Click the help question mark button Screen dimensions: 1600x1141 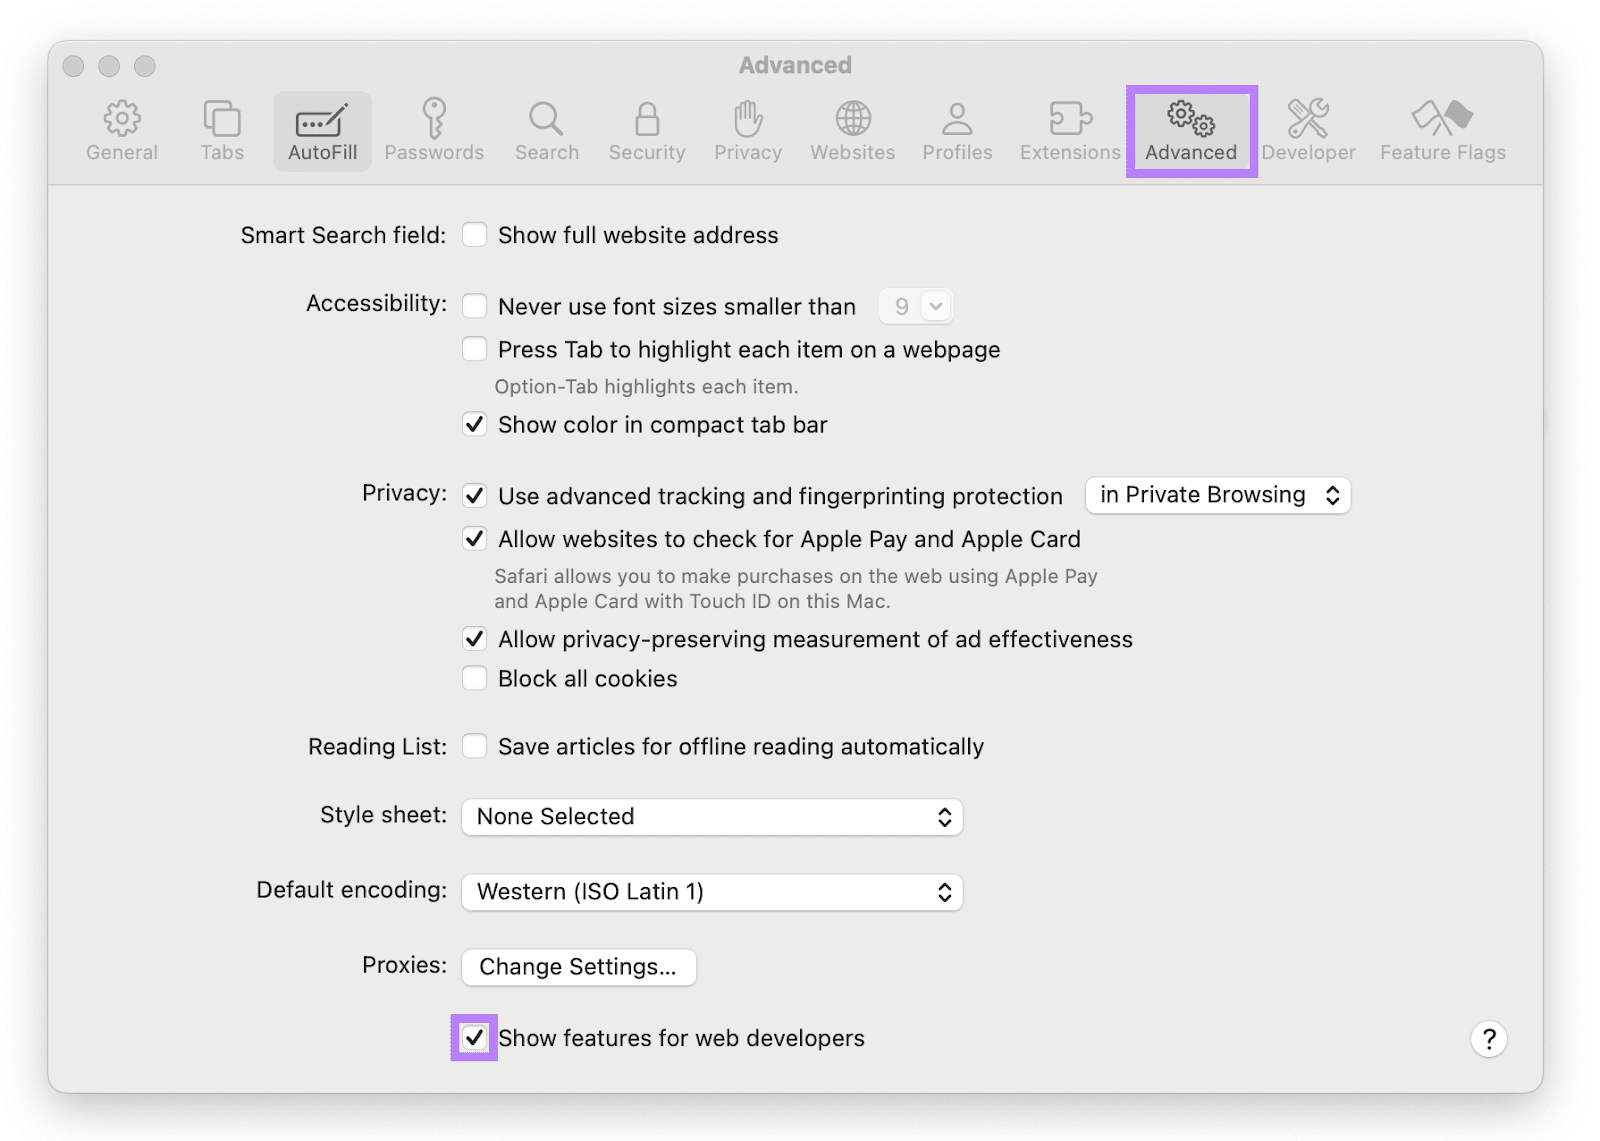[x=1488, y=1039]
